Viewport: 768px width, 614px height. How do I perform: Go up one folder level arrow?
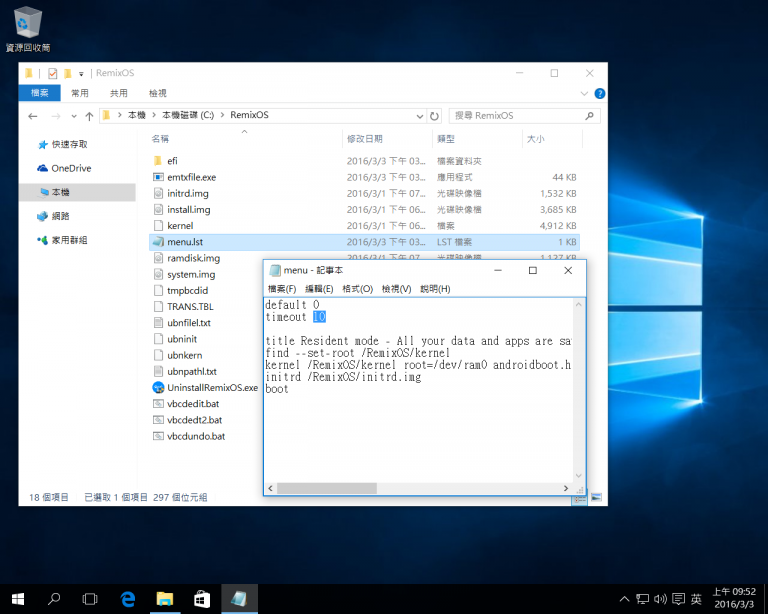pyautogui.click(x=89, y=116)
